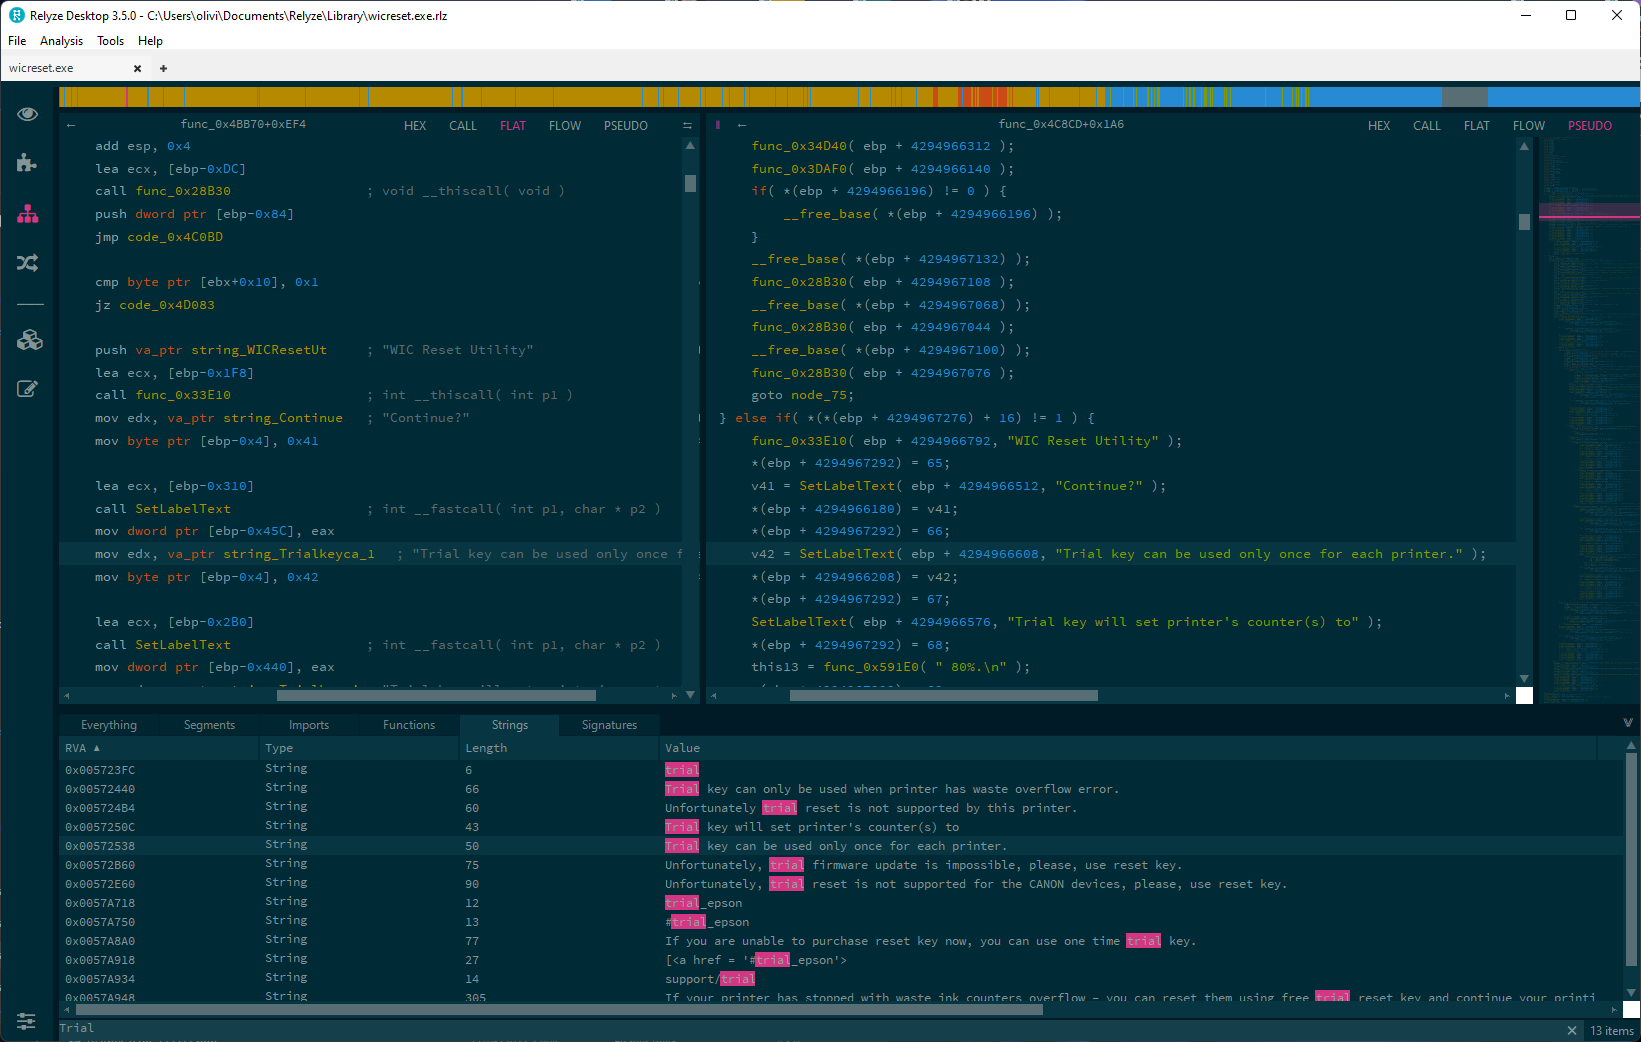This screenshot has width=1641, height=1042.
Task: Open the plugins puzzle-piece icon in sidebar
Action: [x=28, y=163]
